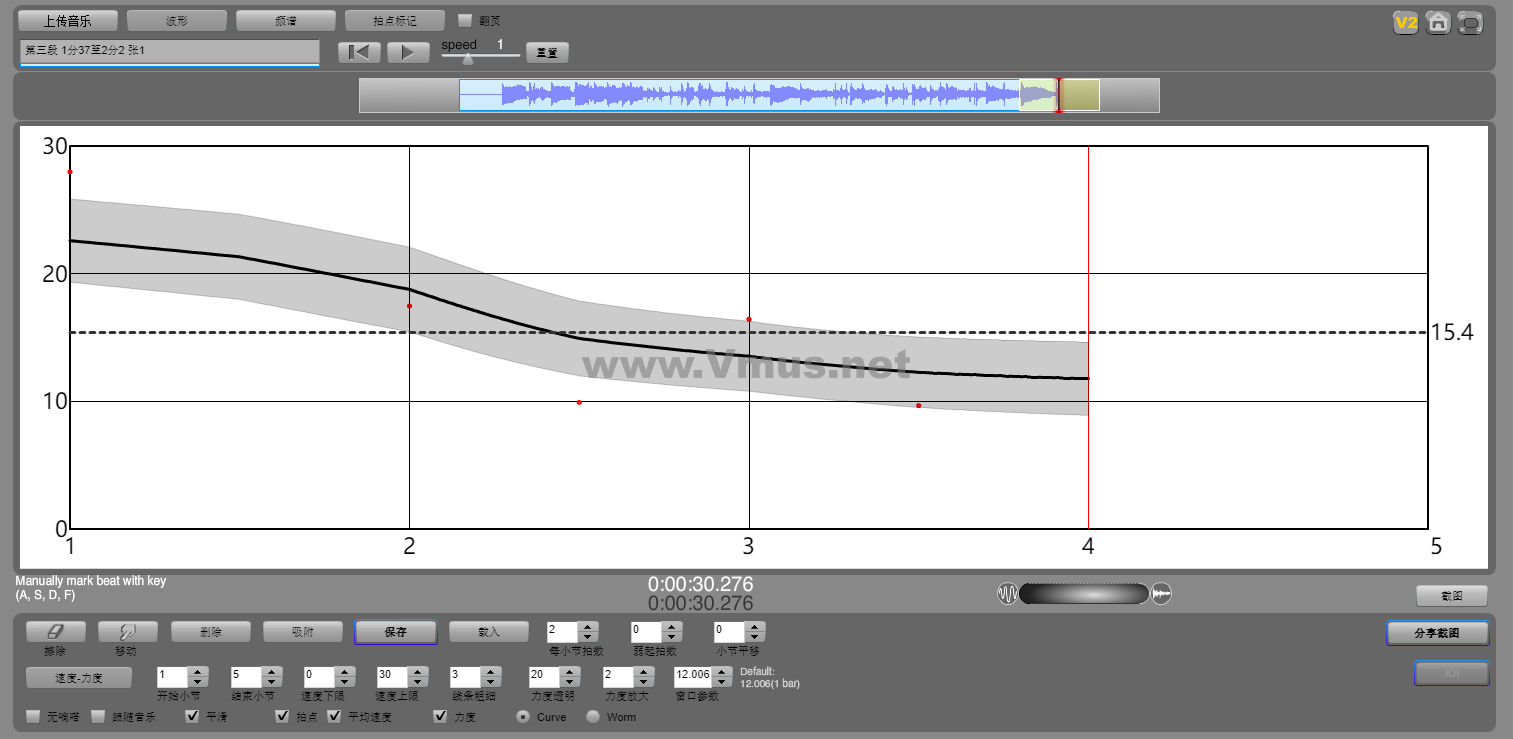
Task: Toggle fullscreen with the expand icon
Action: coord(1470,22)
